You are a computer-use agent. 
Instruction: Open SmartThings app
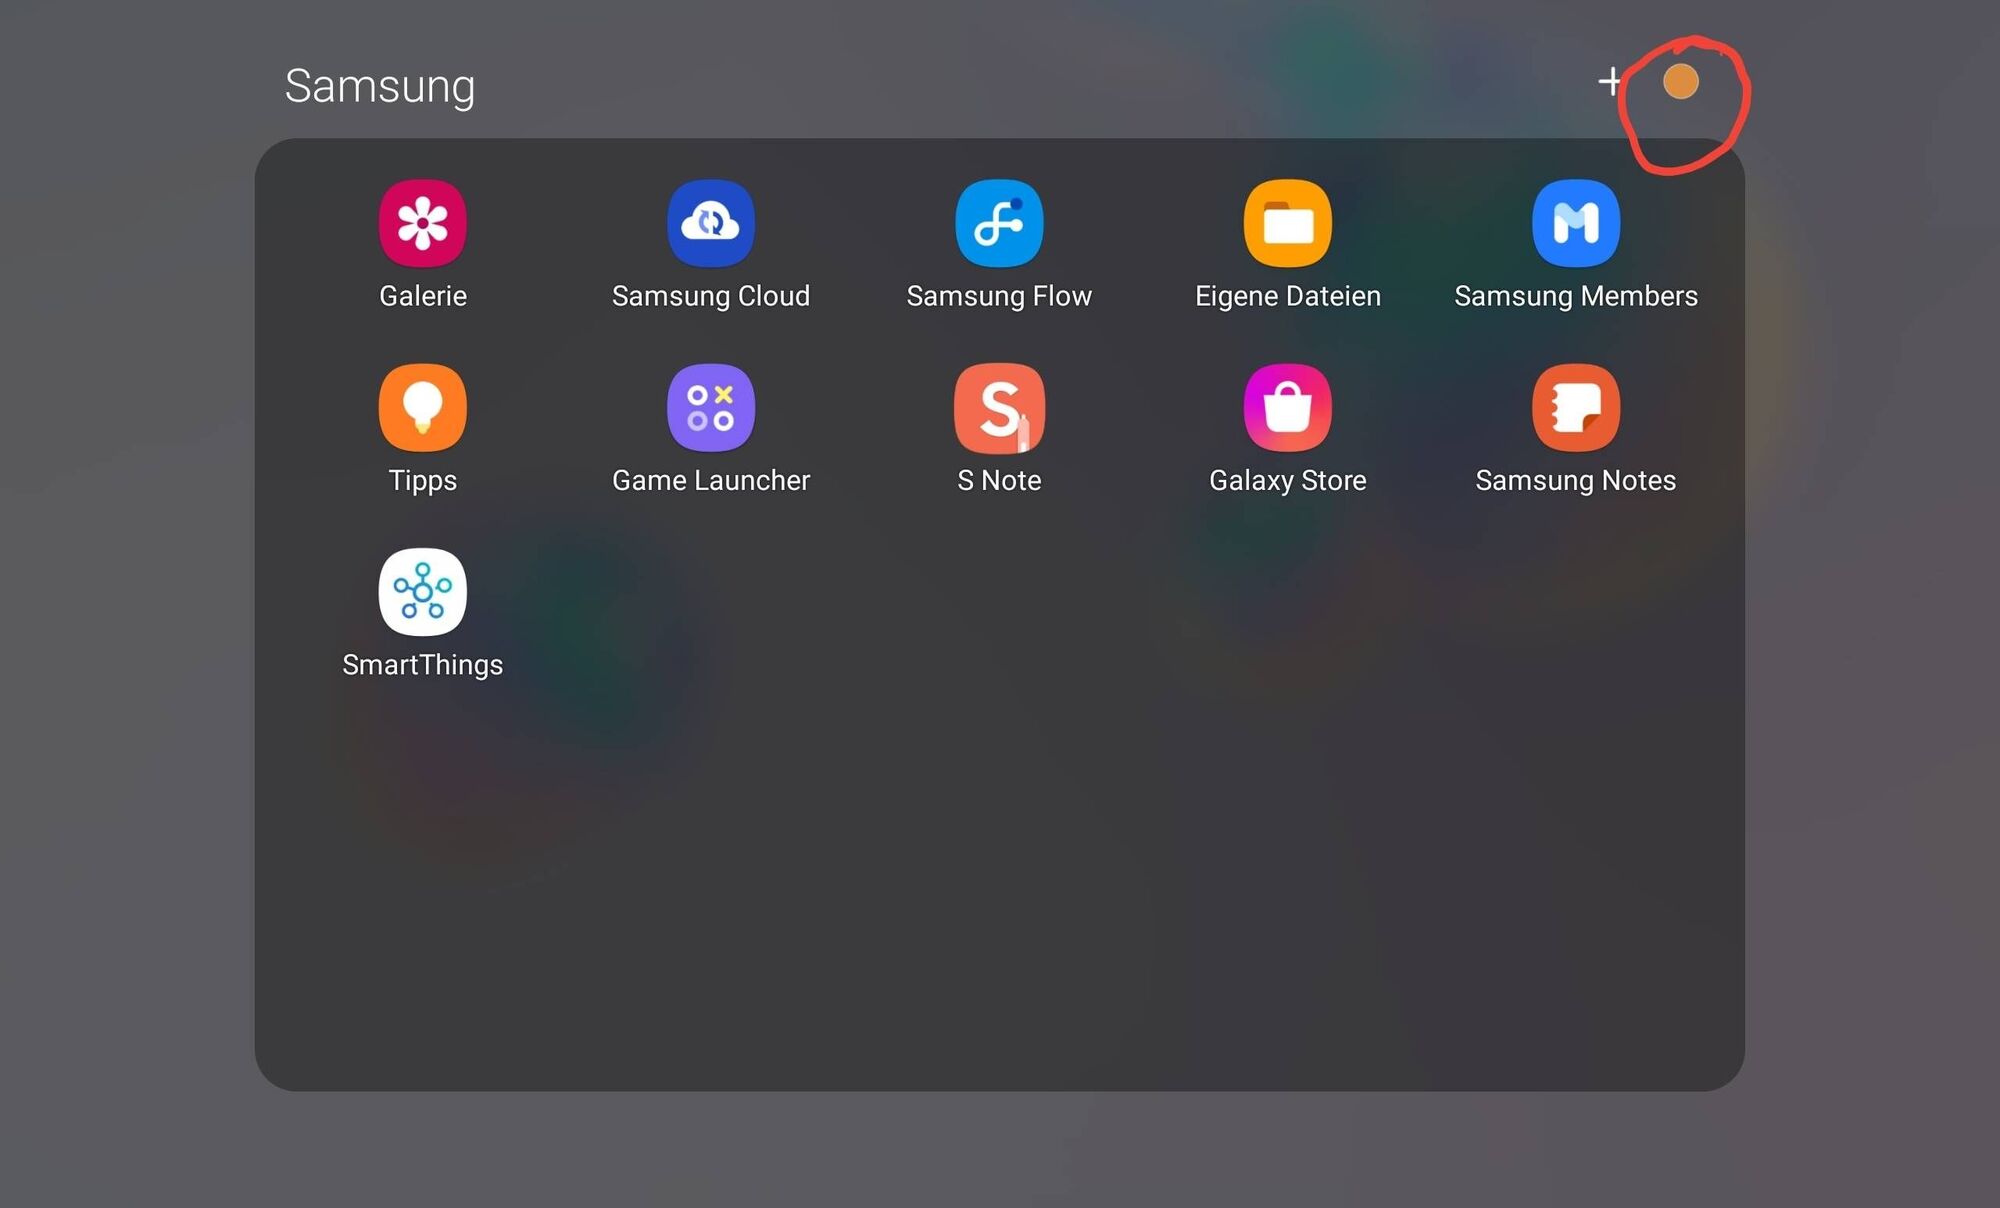[422, 592]
